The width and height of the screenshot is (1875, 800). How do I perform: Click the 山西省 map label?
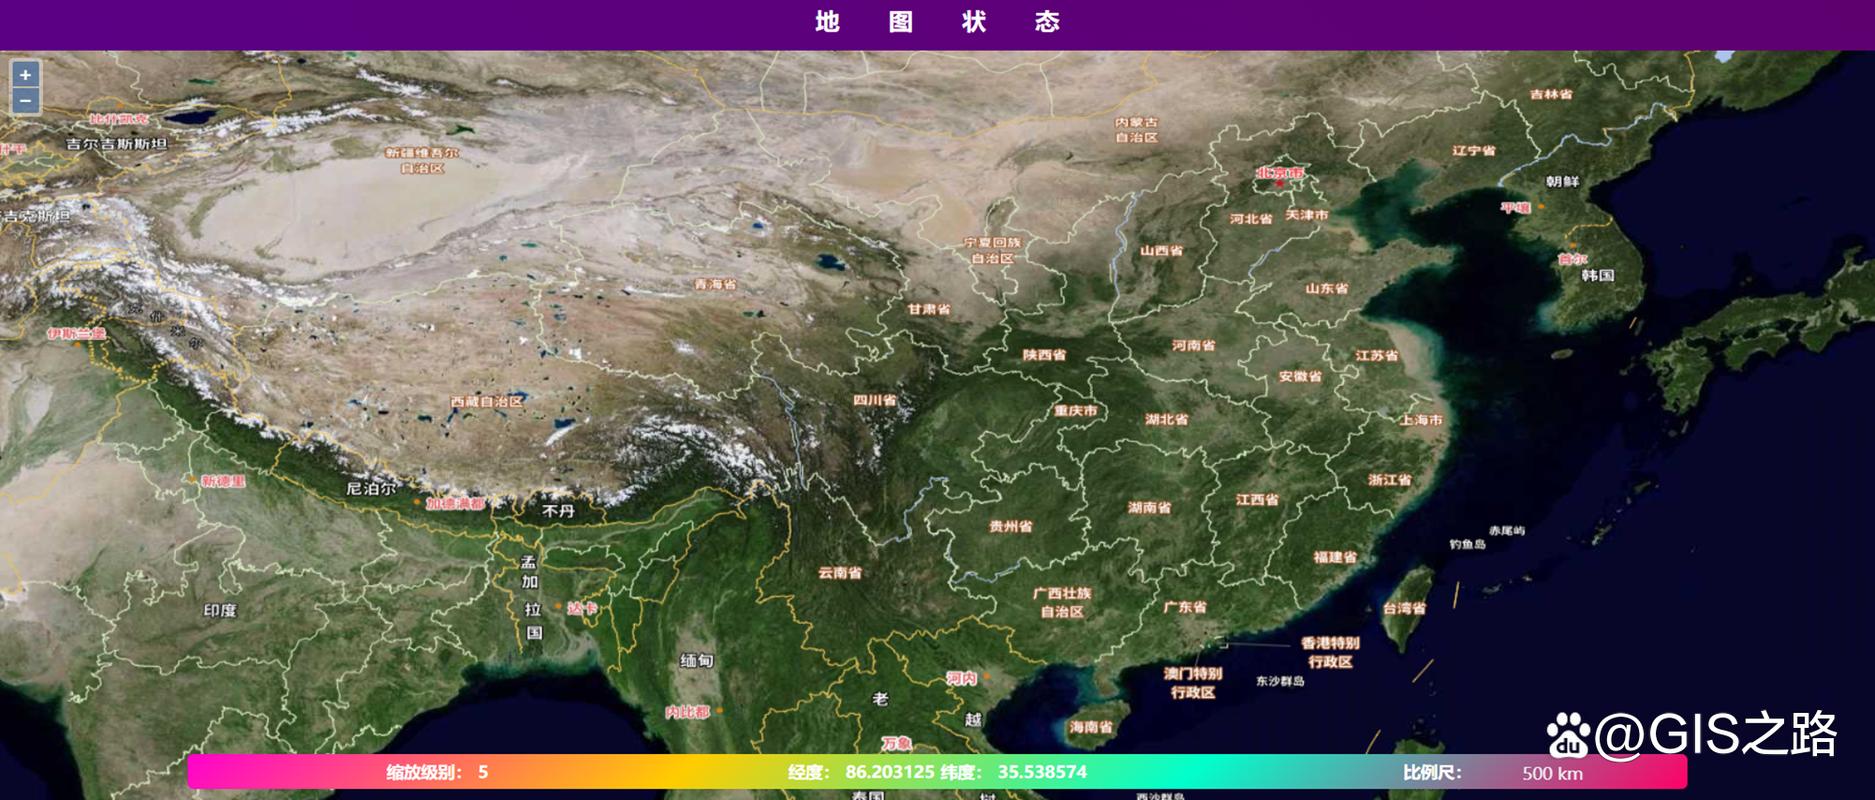coord(1161,250)
